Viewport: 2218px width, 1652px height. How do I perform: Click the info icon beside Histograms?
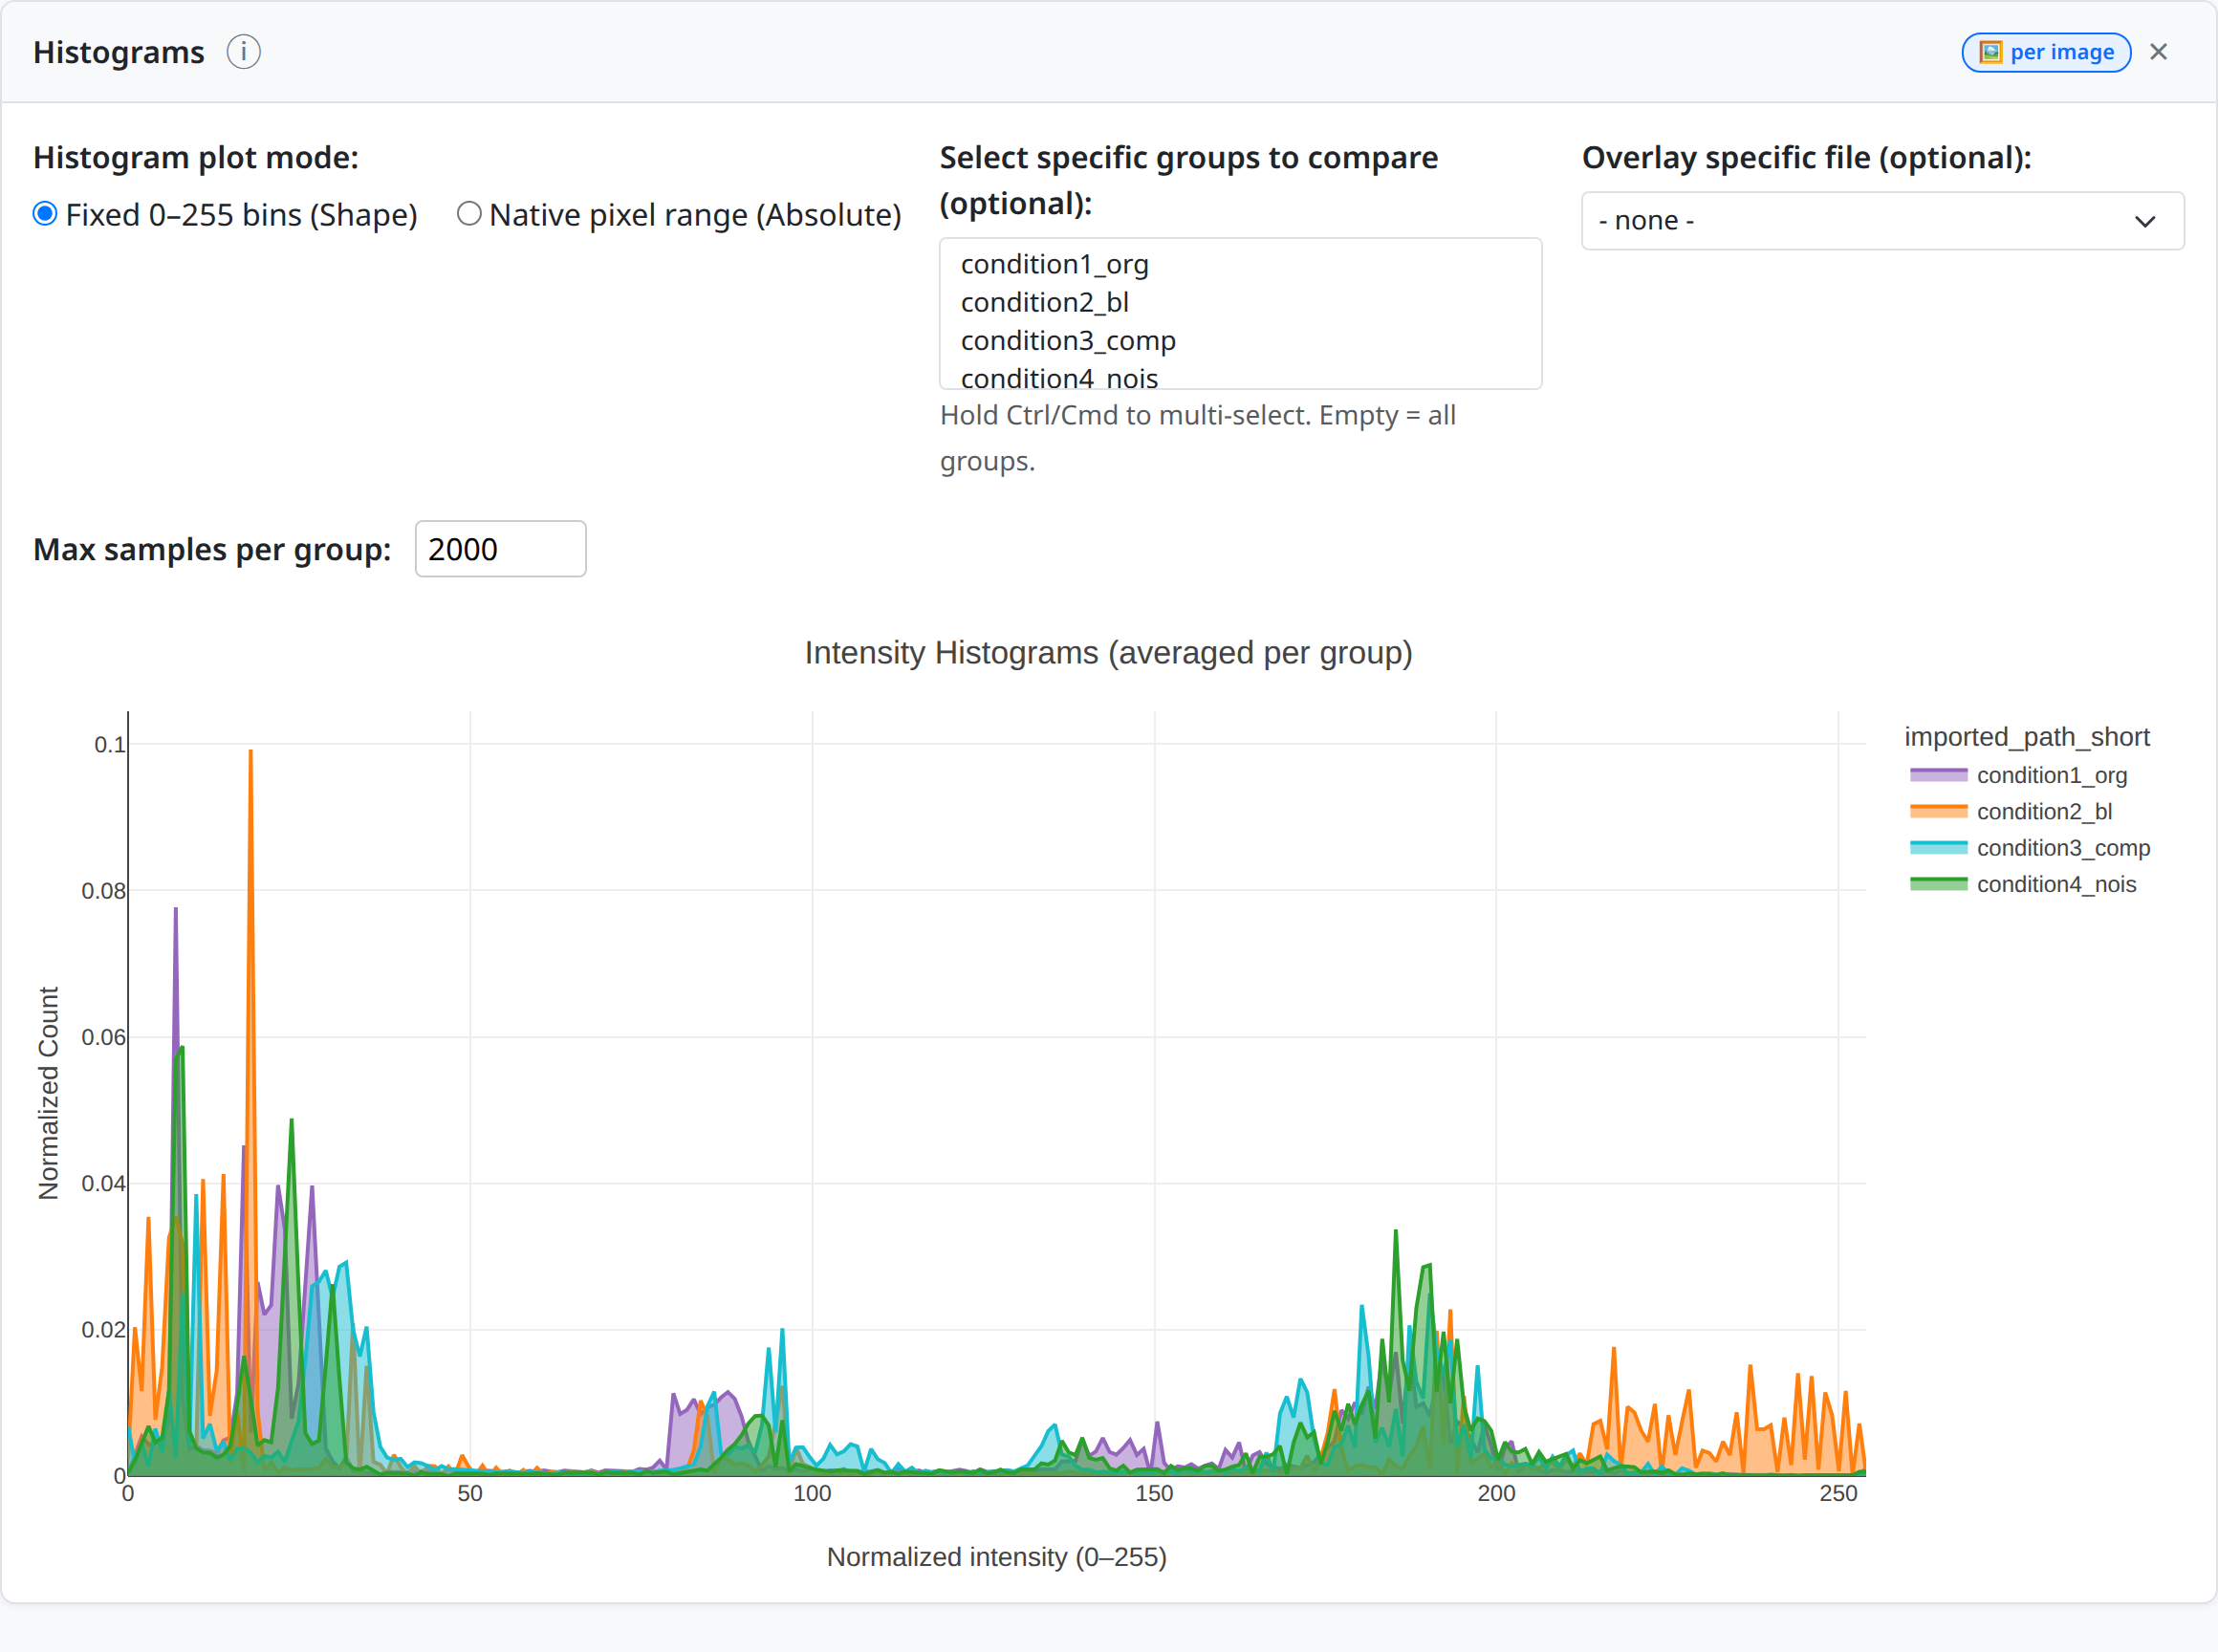(x=243, y=52)
